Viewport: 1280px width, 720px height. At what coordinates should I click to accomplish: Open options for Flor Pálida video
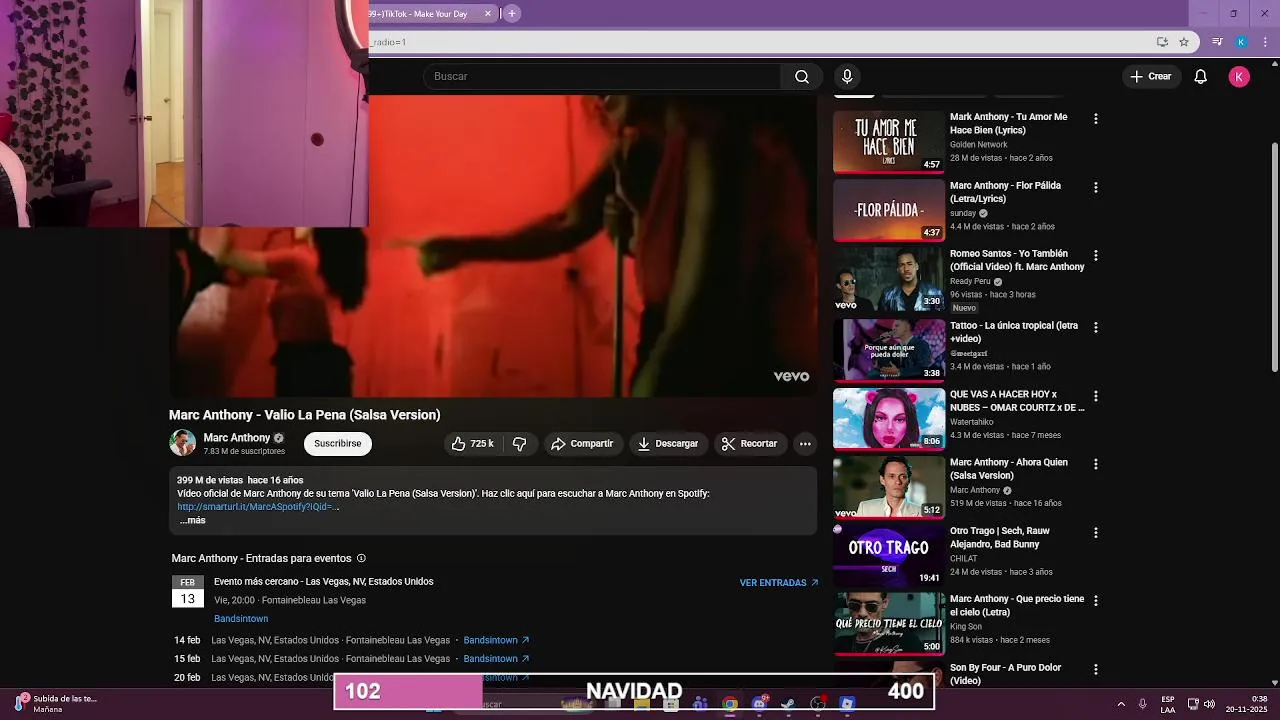(x=1096, y=188)
